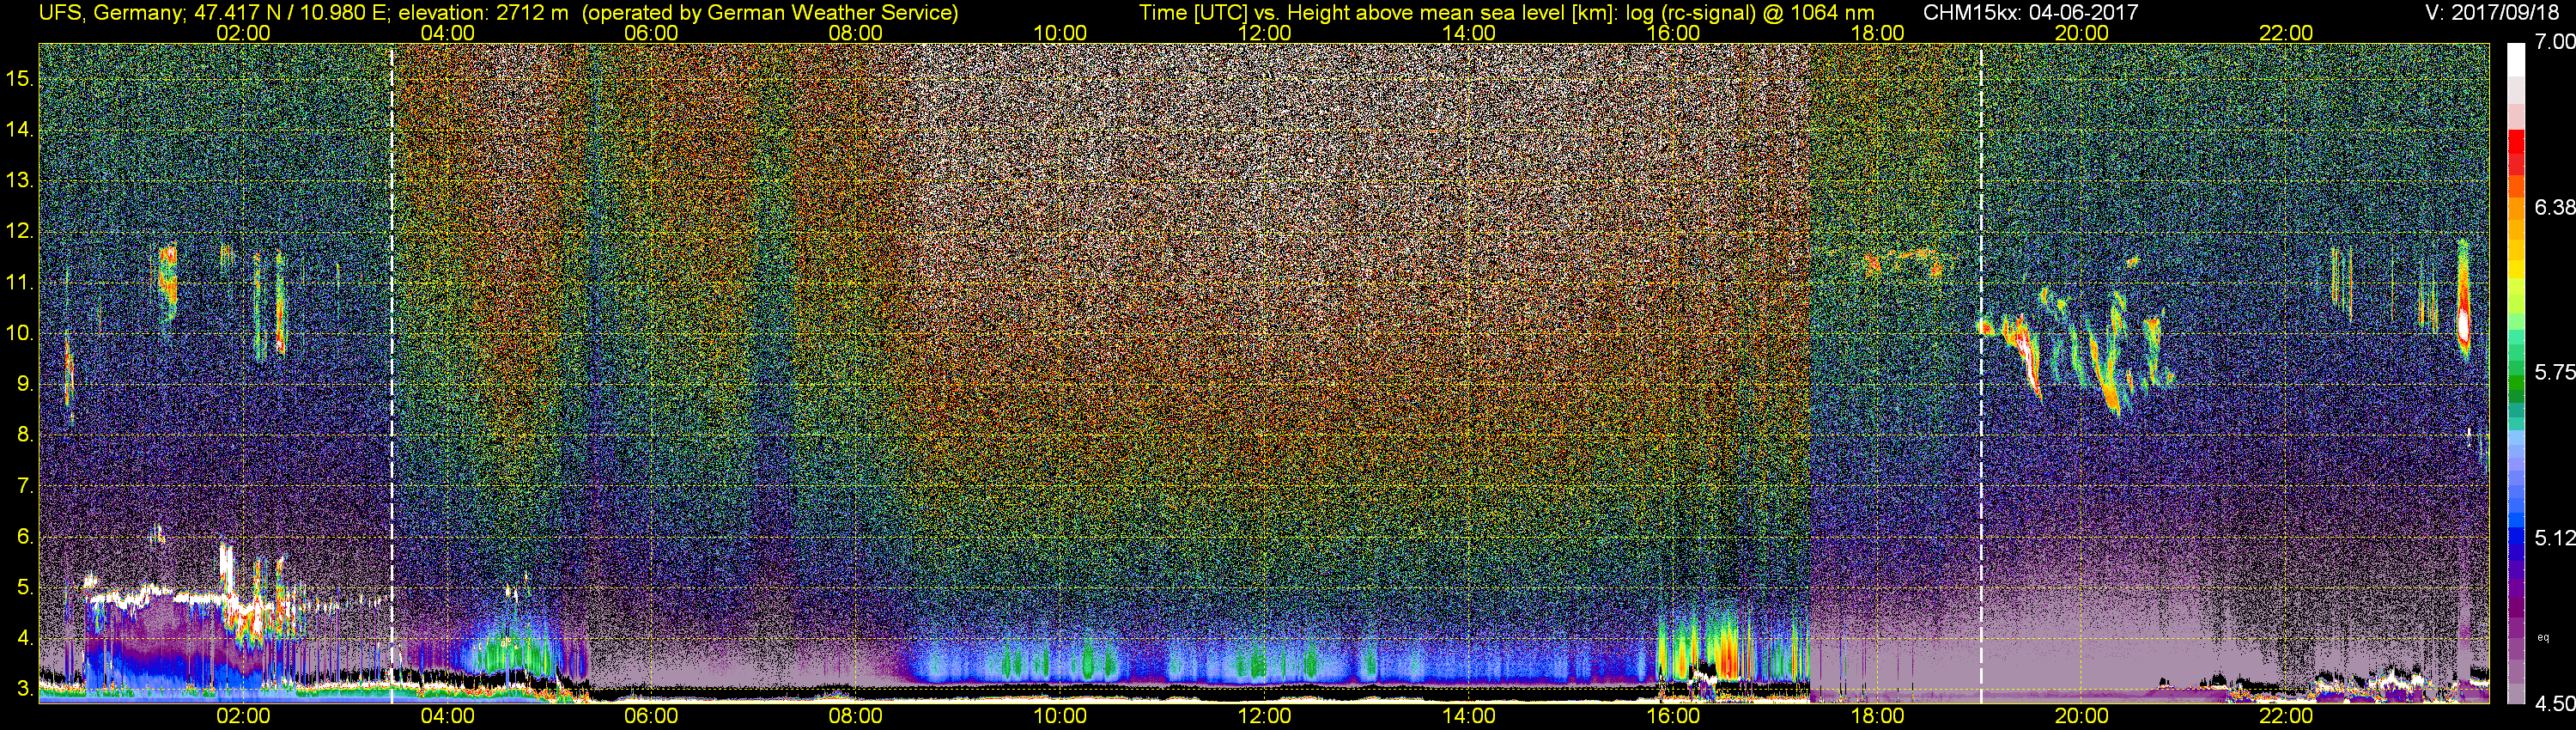
Task: Click the "7." height axis label
Action: point(25,486)
